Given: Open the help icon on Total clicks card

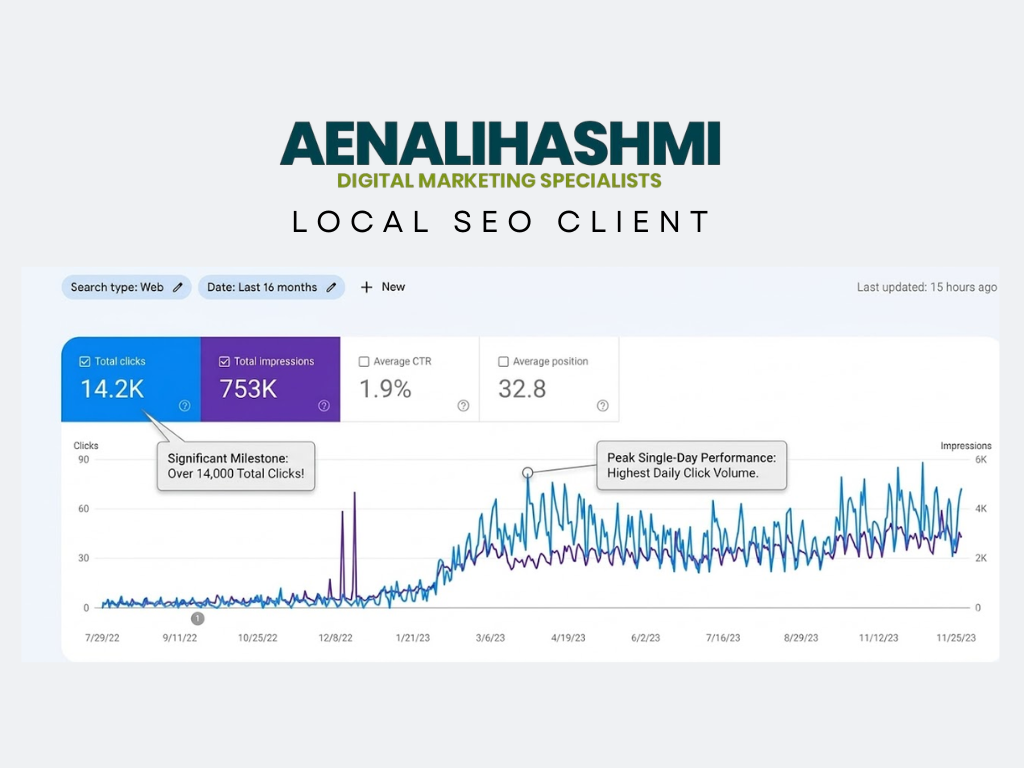Looking at the screenshot, I should pyautogui.click(x=184, y=406).
